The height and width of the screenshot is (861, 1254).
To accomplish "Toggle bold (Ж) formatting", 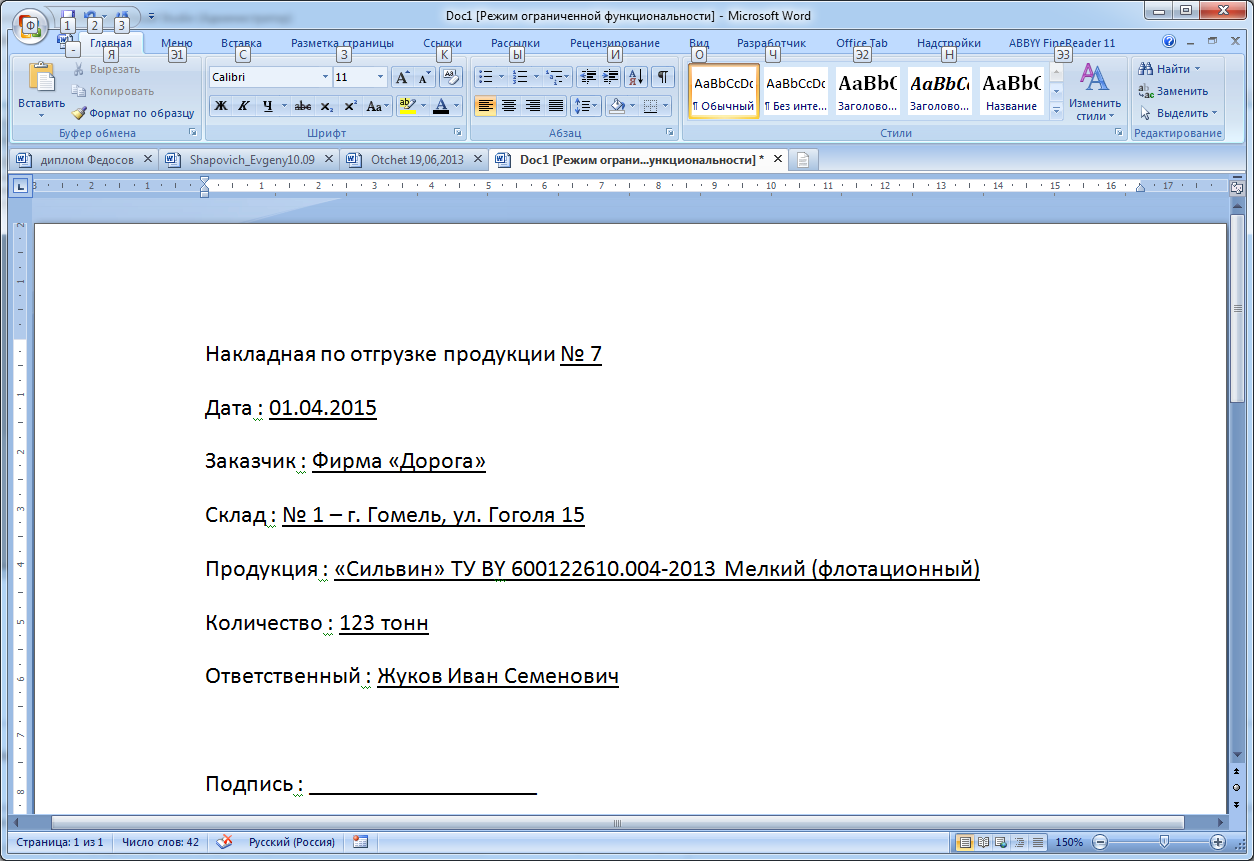I will (x=221, y=105).
